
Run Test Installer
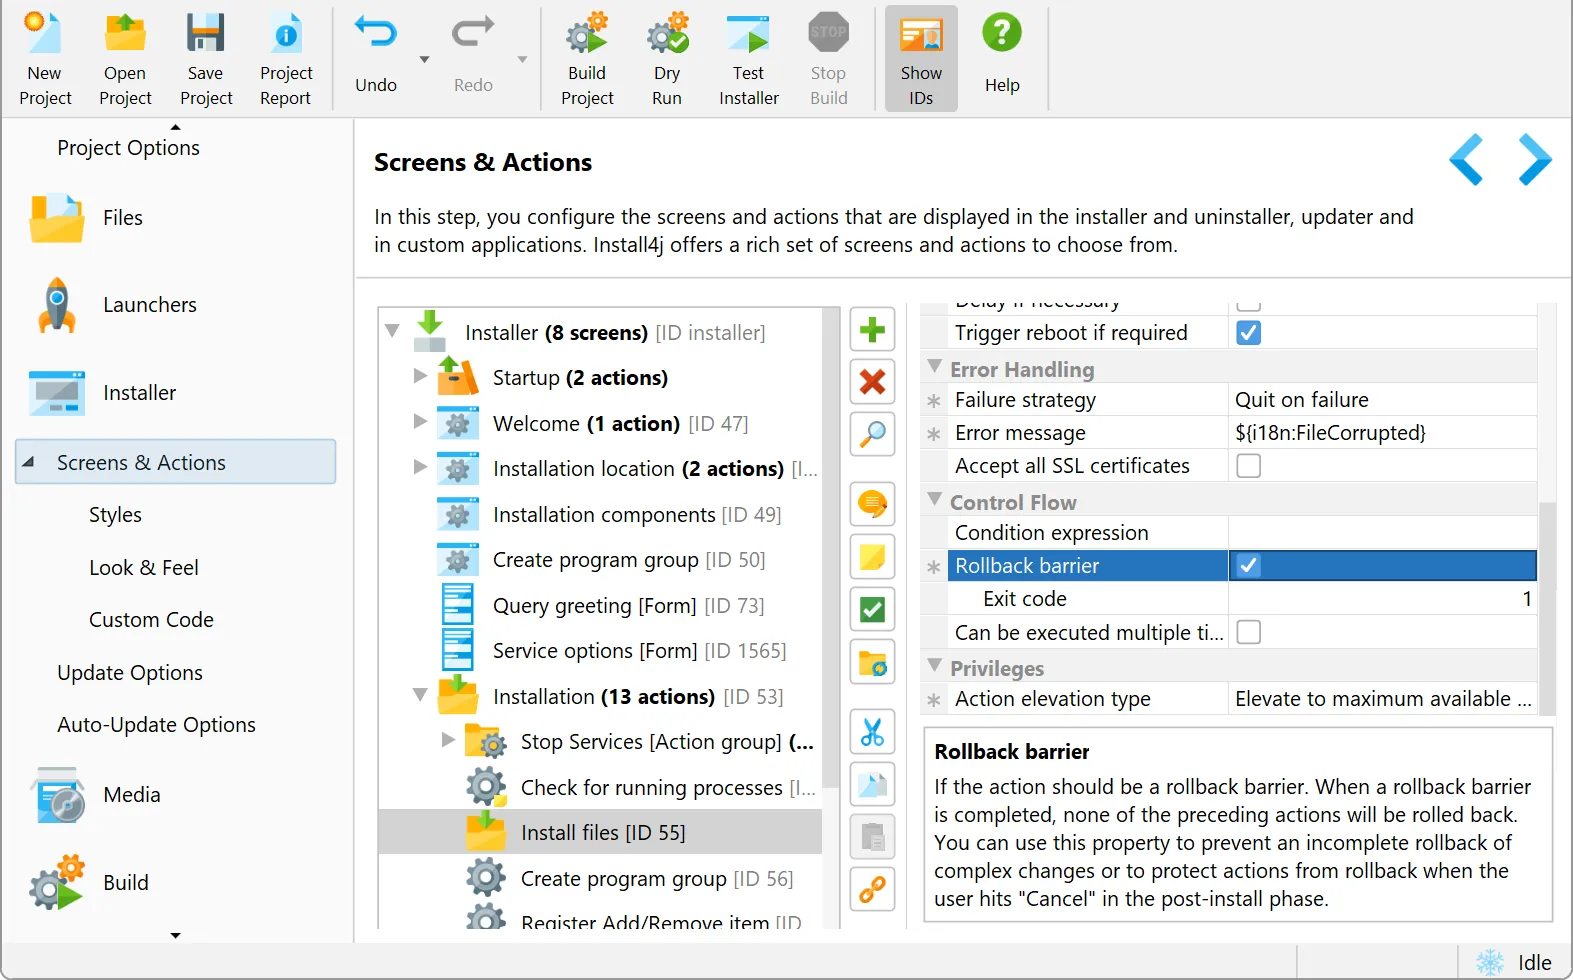pyautogui.click(x=748, y=58)
